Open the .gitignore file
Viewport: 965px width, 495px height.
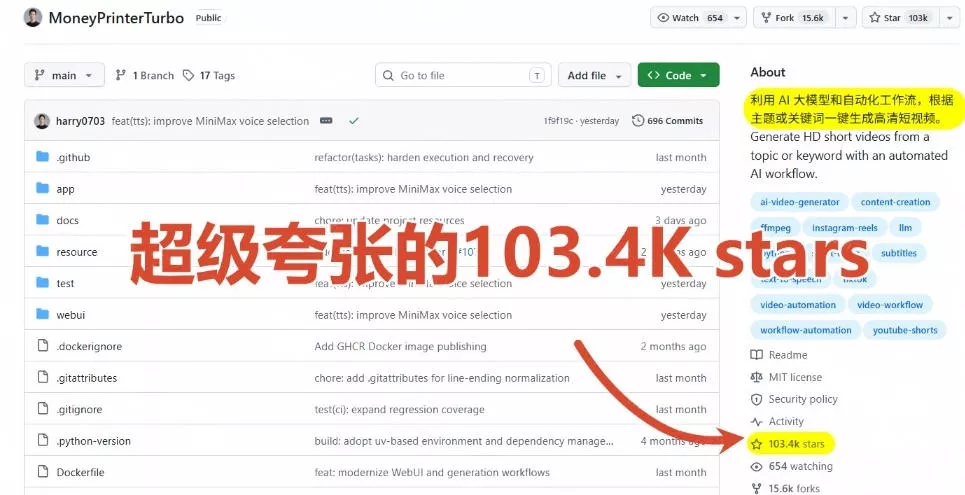(x=79, y=409)
